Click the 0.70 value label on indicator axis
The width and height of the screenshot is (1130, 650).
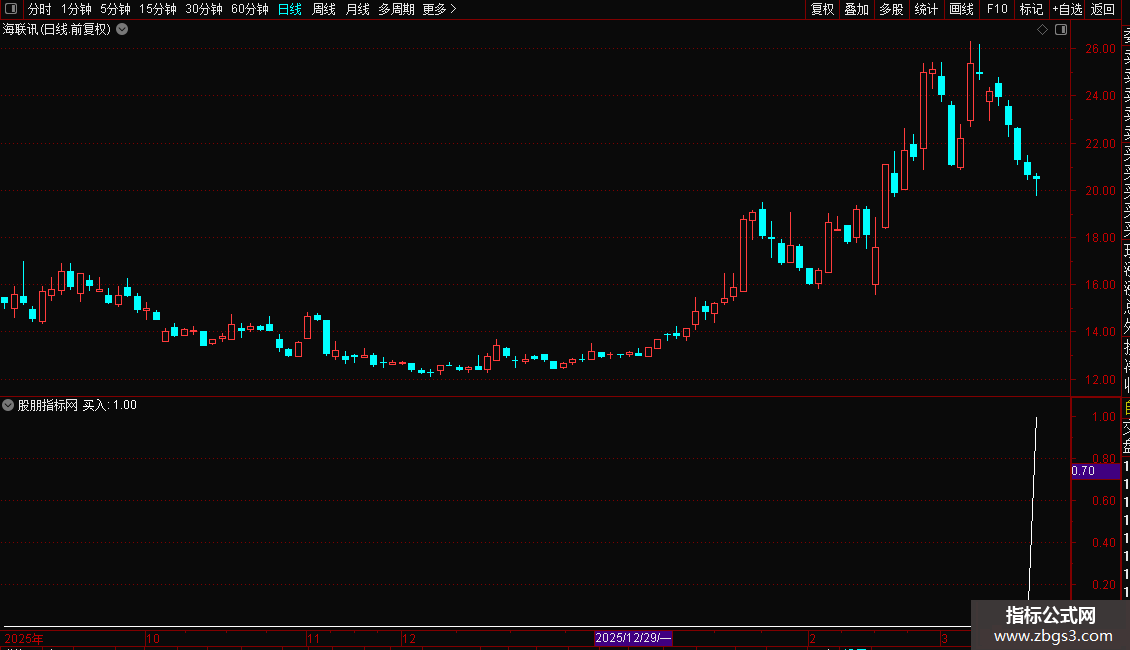click(x=1095, y=471)
